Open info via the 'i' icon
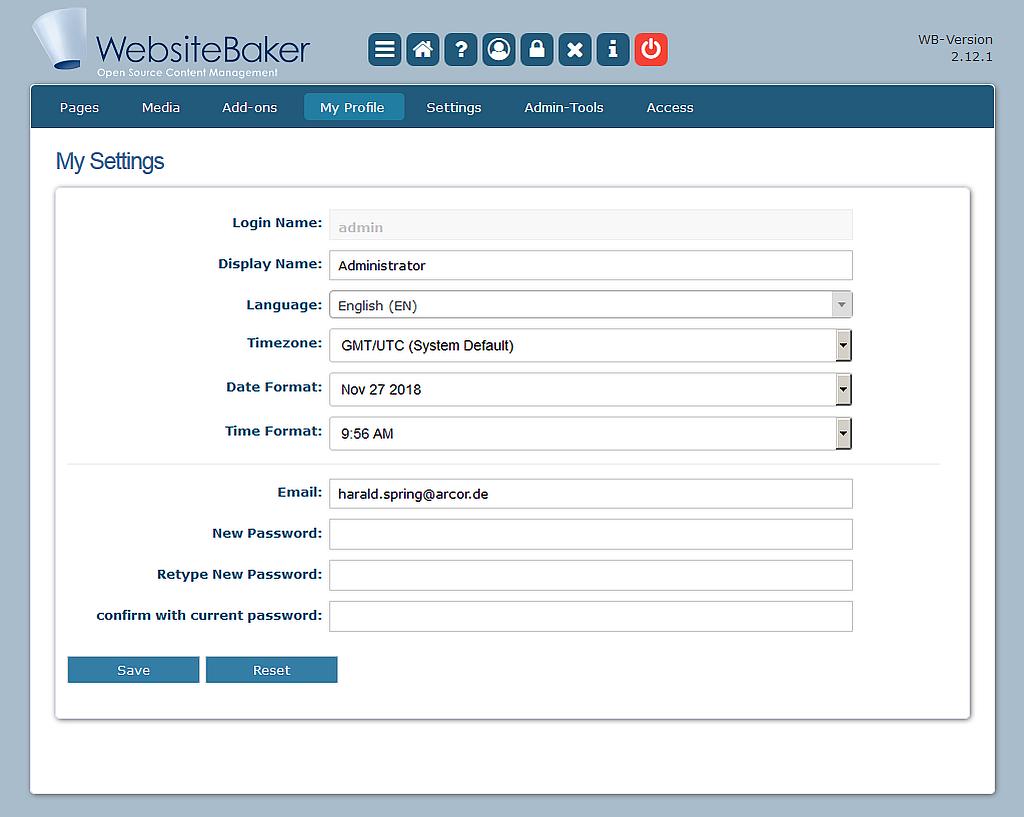Image resolution: width=1024 pixels, height=817 pixels. click(613, 50)
